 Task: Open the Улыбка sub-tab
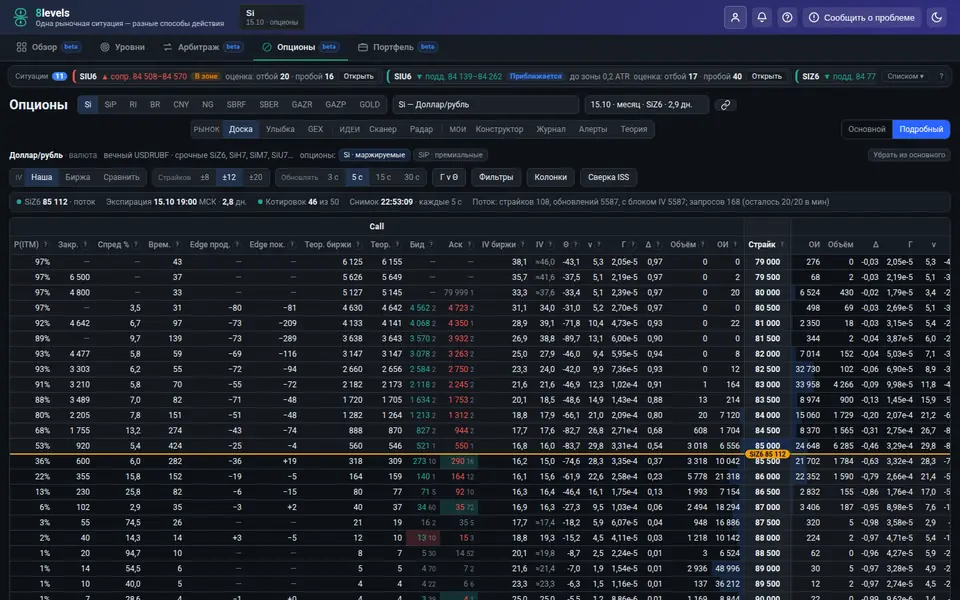pyautogui.click(x=280, y=129)
